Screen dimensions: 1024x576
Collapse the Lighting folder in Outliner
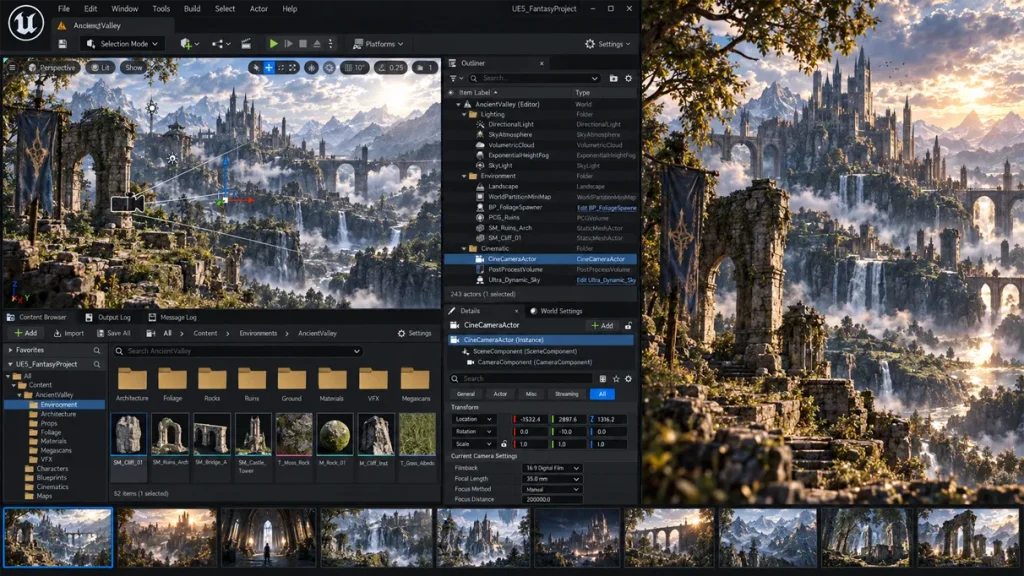click(464, 114)
